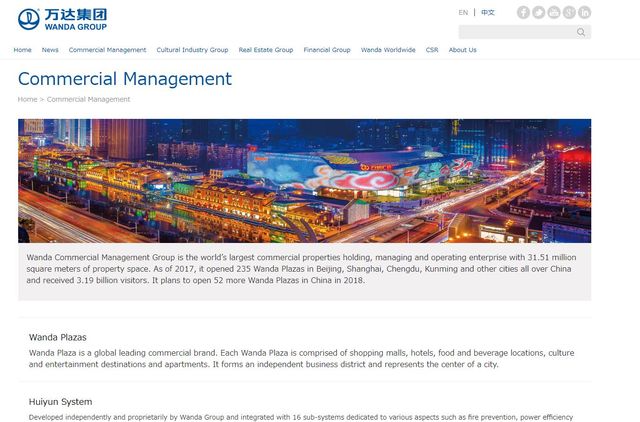The image size is (640, 422).
Task: Open Commercial Management in navigation bar
Action: (107, 50)
